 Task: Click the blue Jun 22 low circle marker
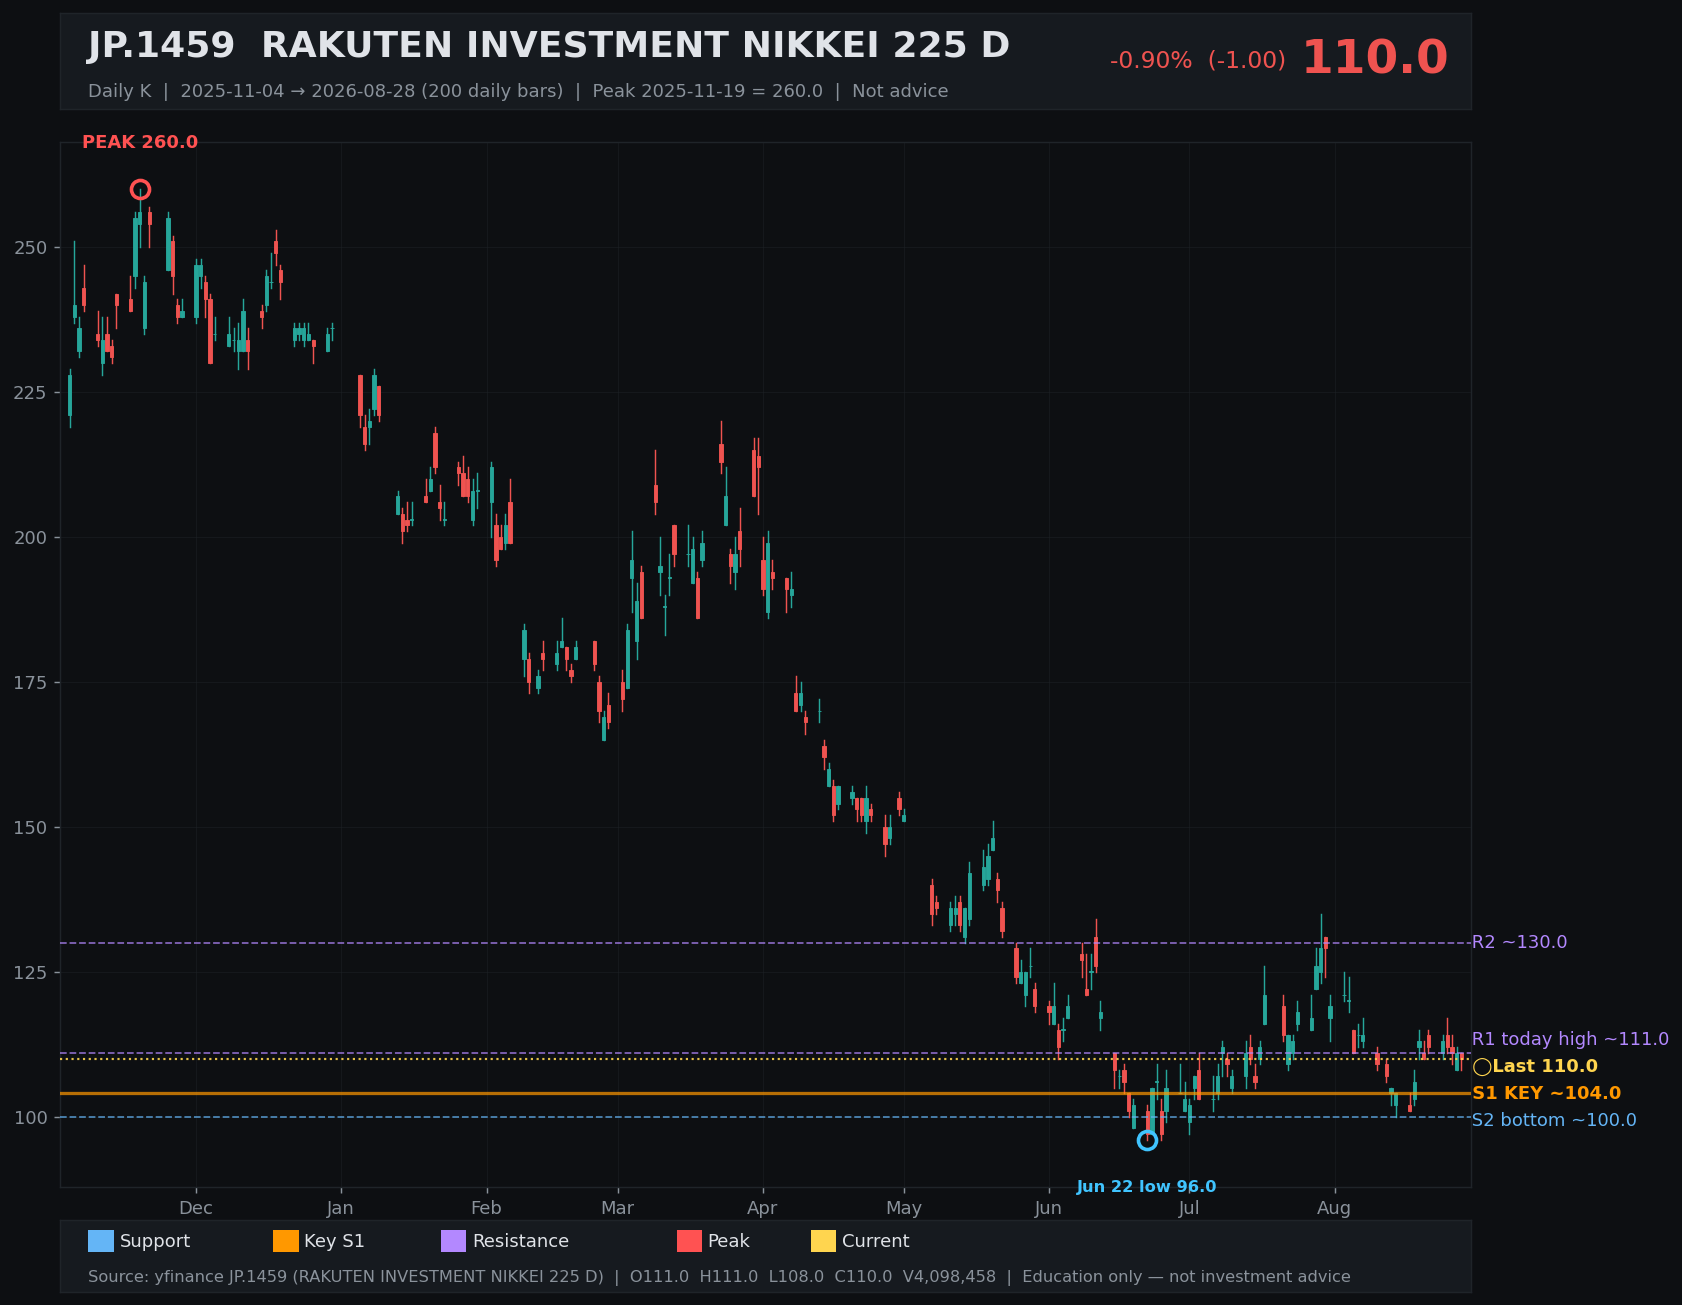click(1147, 1140)
